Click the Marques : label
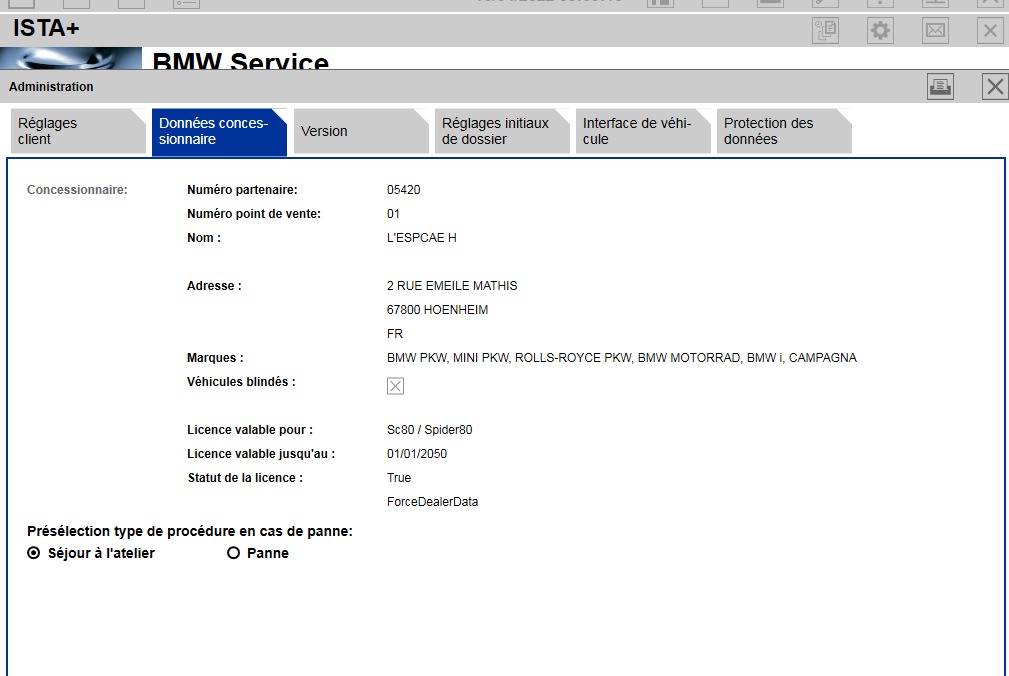The width and height of the screenshot is (1009, 676). (x=216, y=358)
